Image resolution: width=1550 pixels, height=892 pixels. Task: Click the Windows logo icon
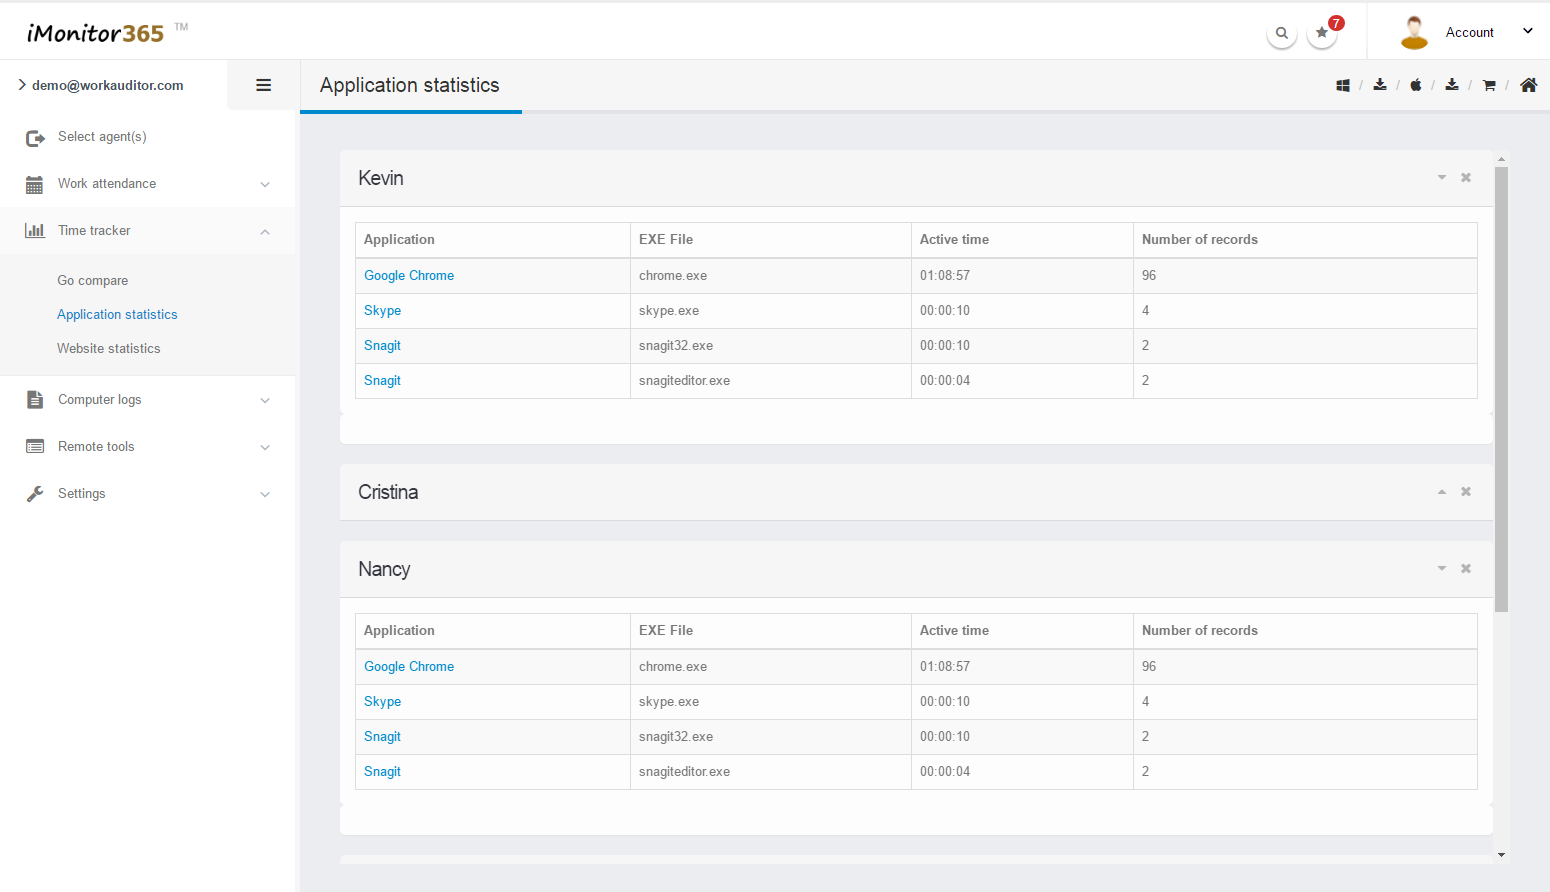tap(1343, 86)
